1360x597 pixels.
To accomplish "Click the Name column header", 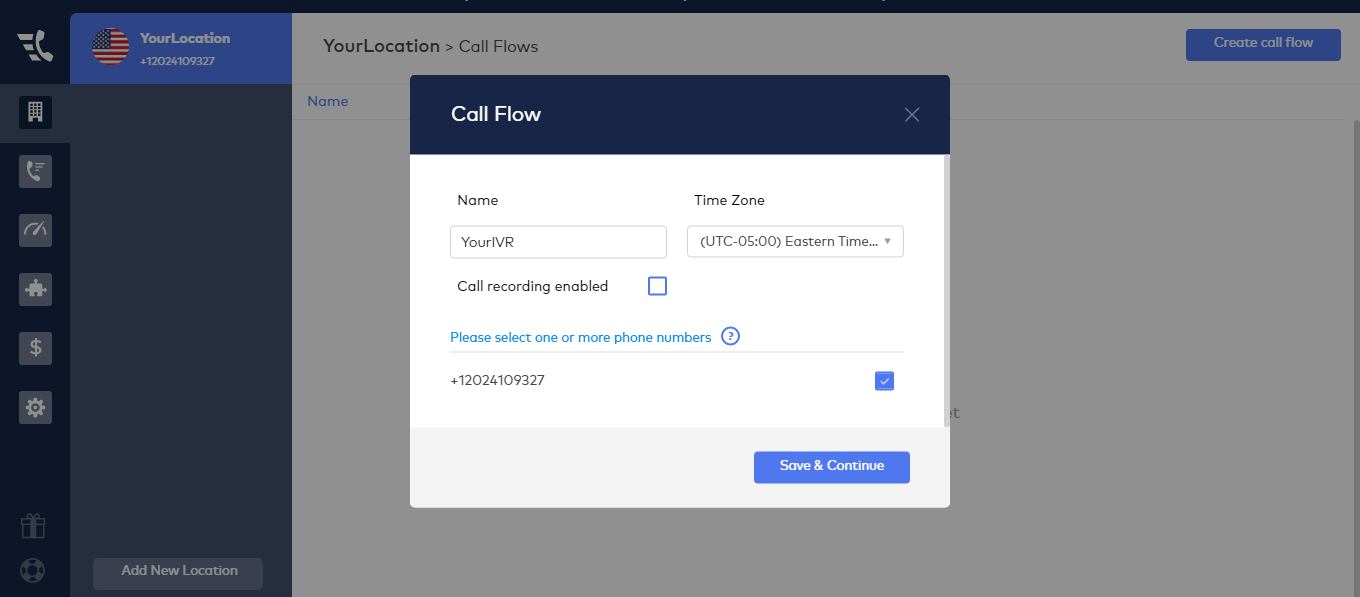I will coord(328,101).
